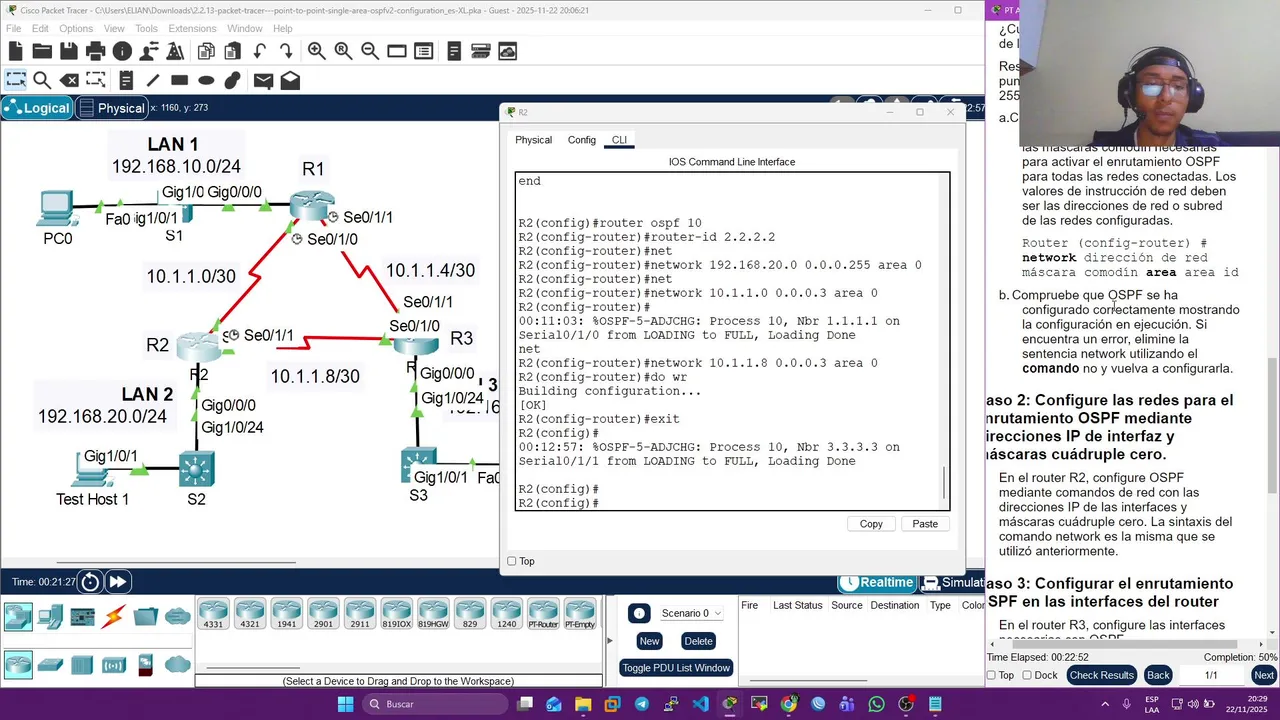Select the Switches subcategory icon

pos(50,664)
